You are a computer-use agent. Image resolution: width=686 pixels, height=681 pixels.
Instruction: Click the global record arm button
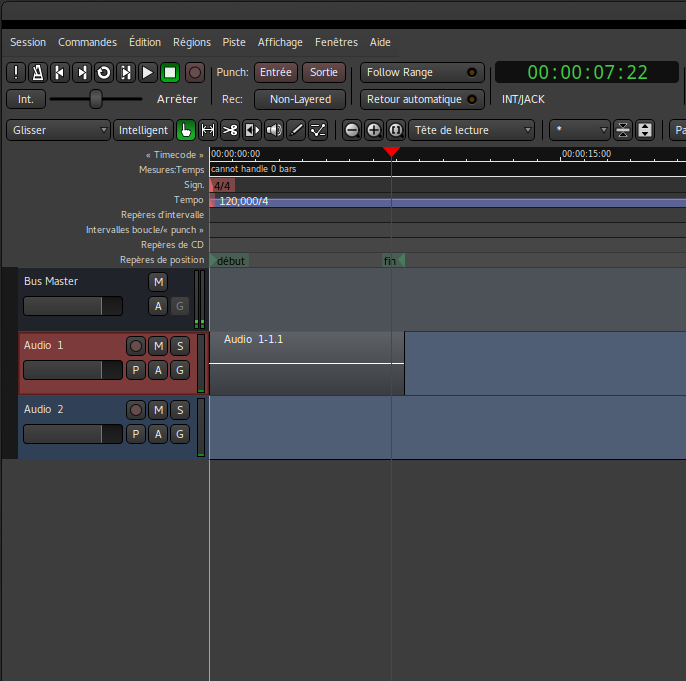click(x=195, y=72)
